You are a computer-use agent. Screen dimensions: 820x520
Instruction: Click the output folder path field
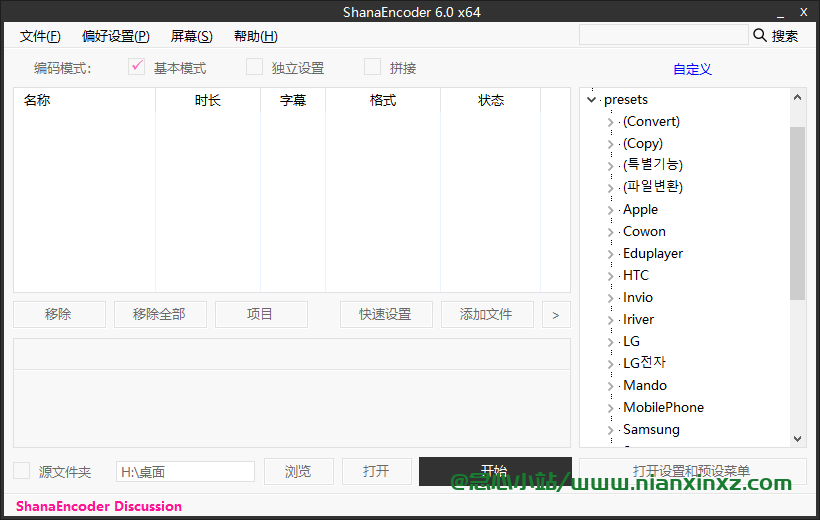(x=185, y=471)
